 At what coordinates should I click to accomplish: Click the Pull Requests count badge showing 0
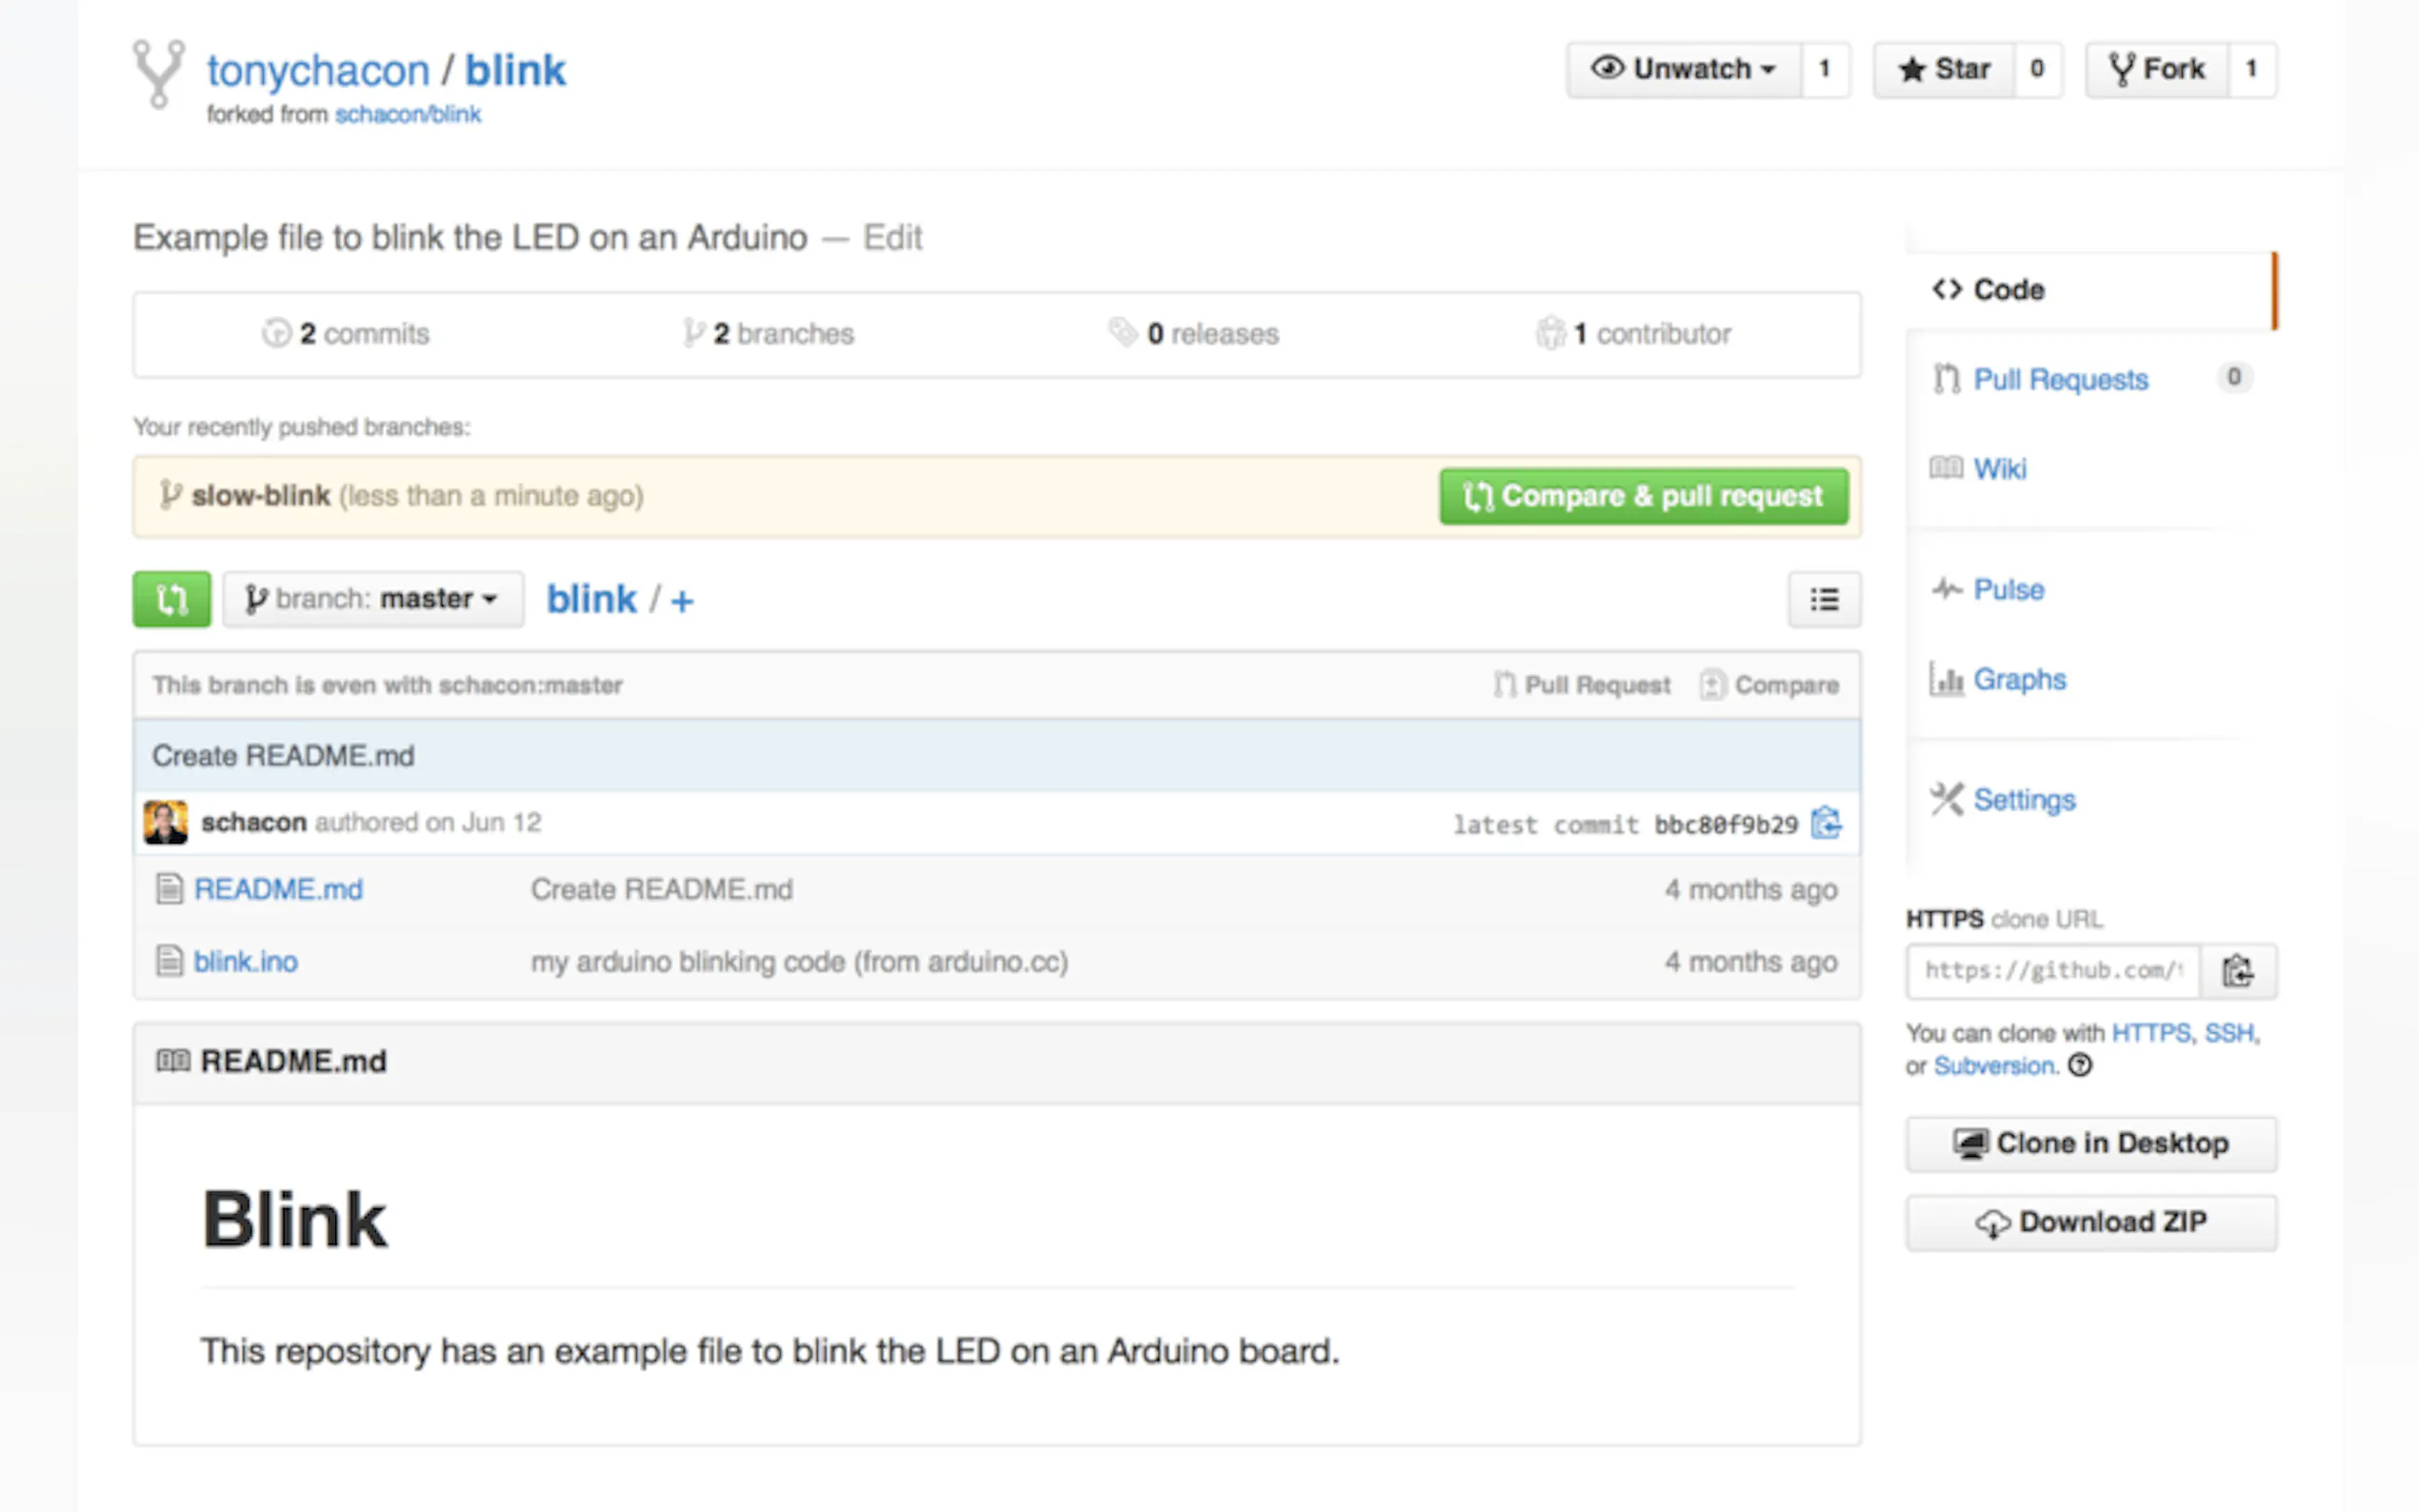point(2234,377)
